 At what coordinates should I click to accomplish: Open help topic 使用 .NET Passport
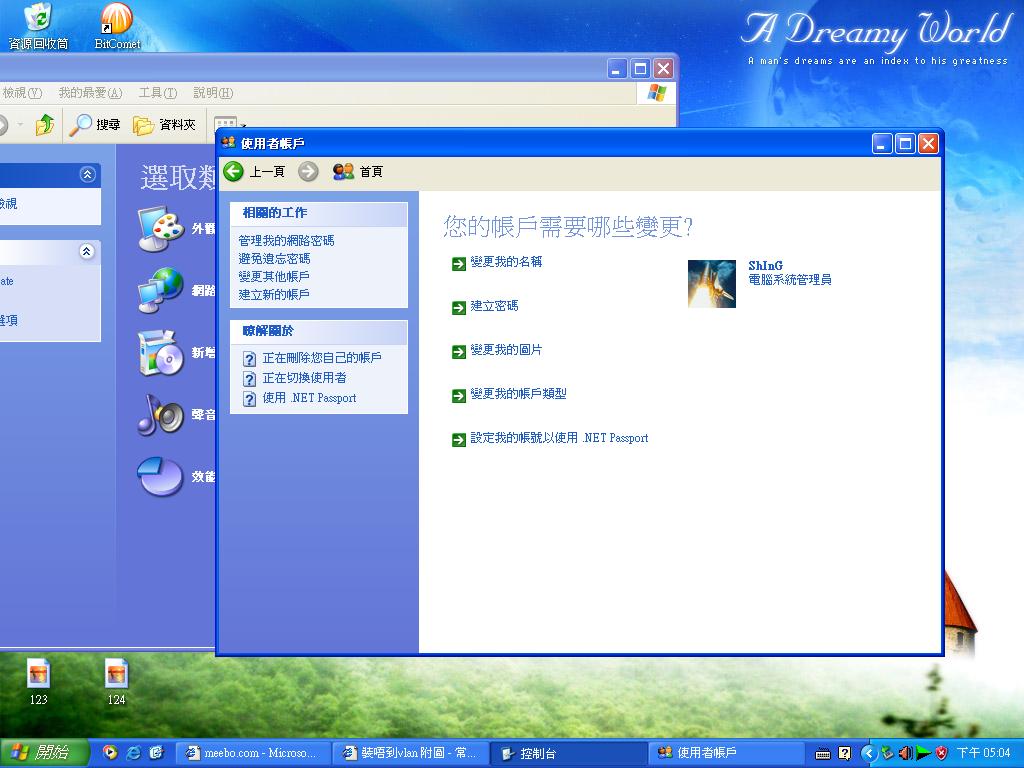310,398
